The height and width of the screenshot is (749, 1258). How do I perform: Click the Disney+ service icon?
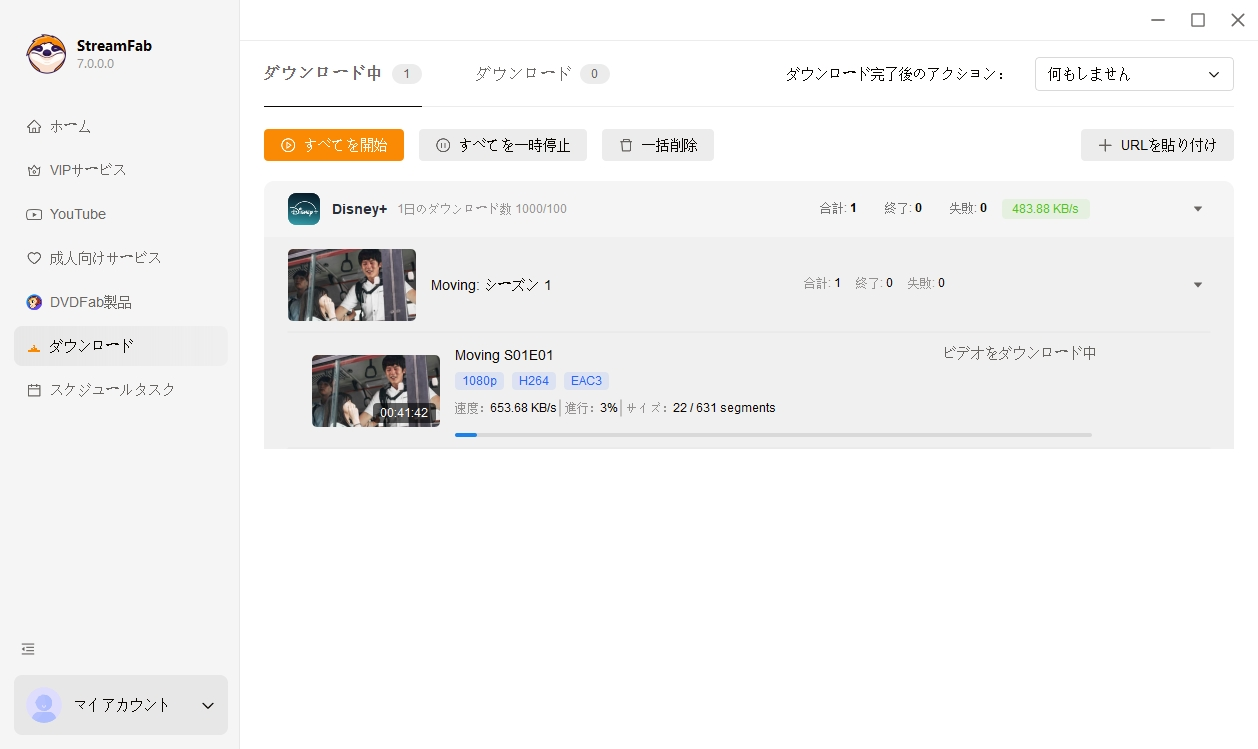pos(303,209)
